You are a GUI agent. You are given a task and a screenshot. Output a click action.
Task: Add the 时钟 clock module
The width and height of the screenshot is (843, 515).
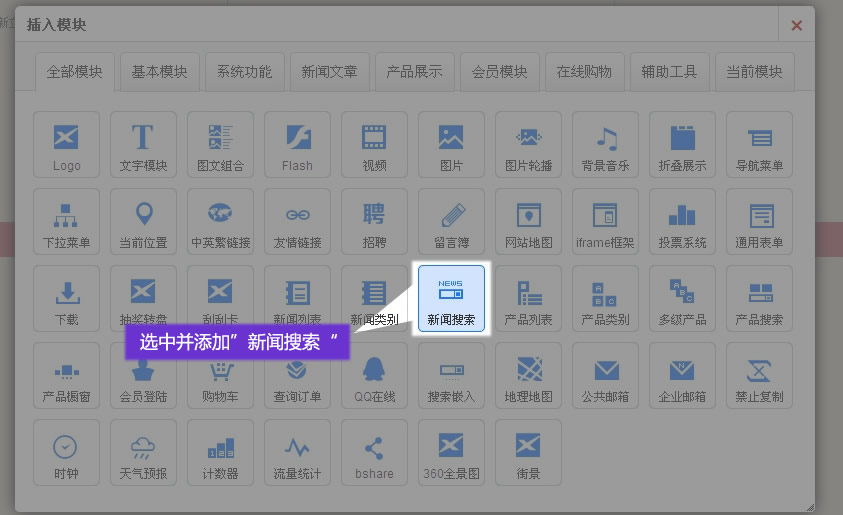[x=67, y=453]
